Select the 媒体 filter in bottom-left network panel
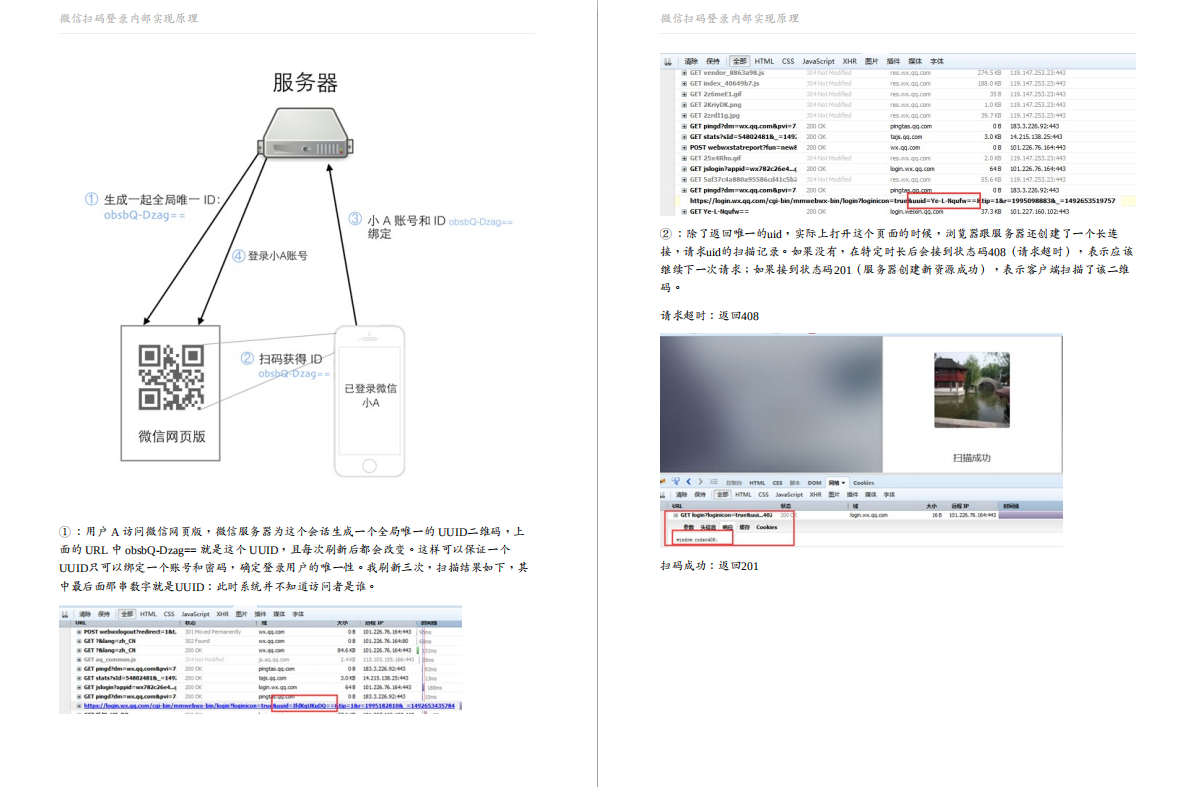1190x787 pixels. point(279,614)
